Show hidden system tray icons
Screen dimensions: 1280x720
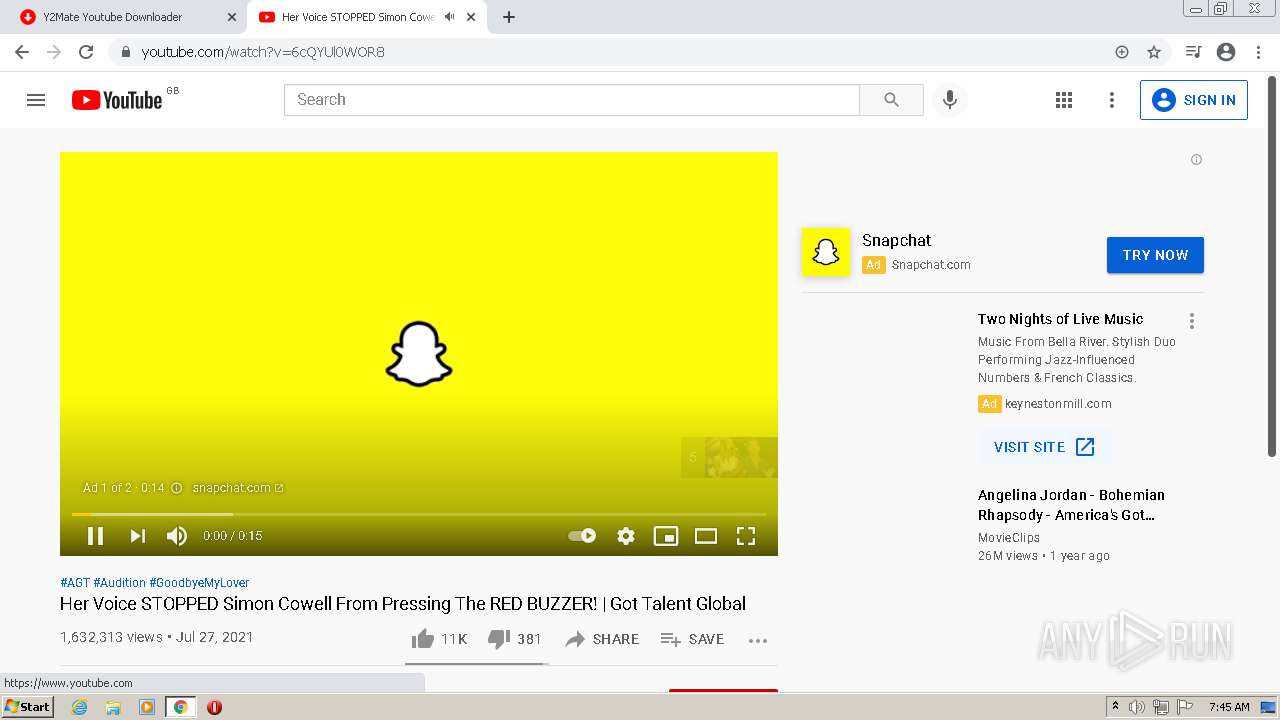coord(1115,707)
